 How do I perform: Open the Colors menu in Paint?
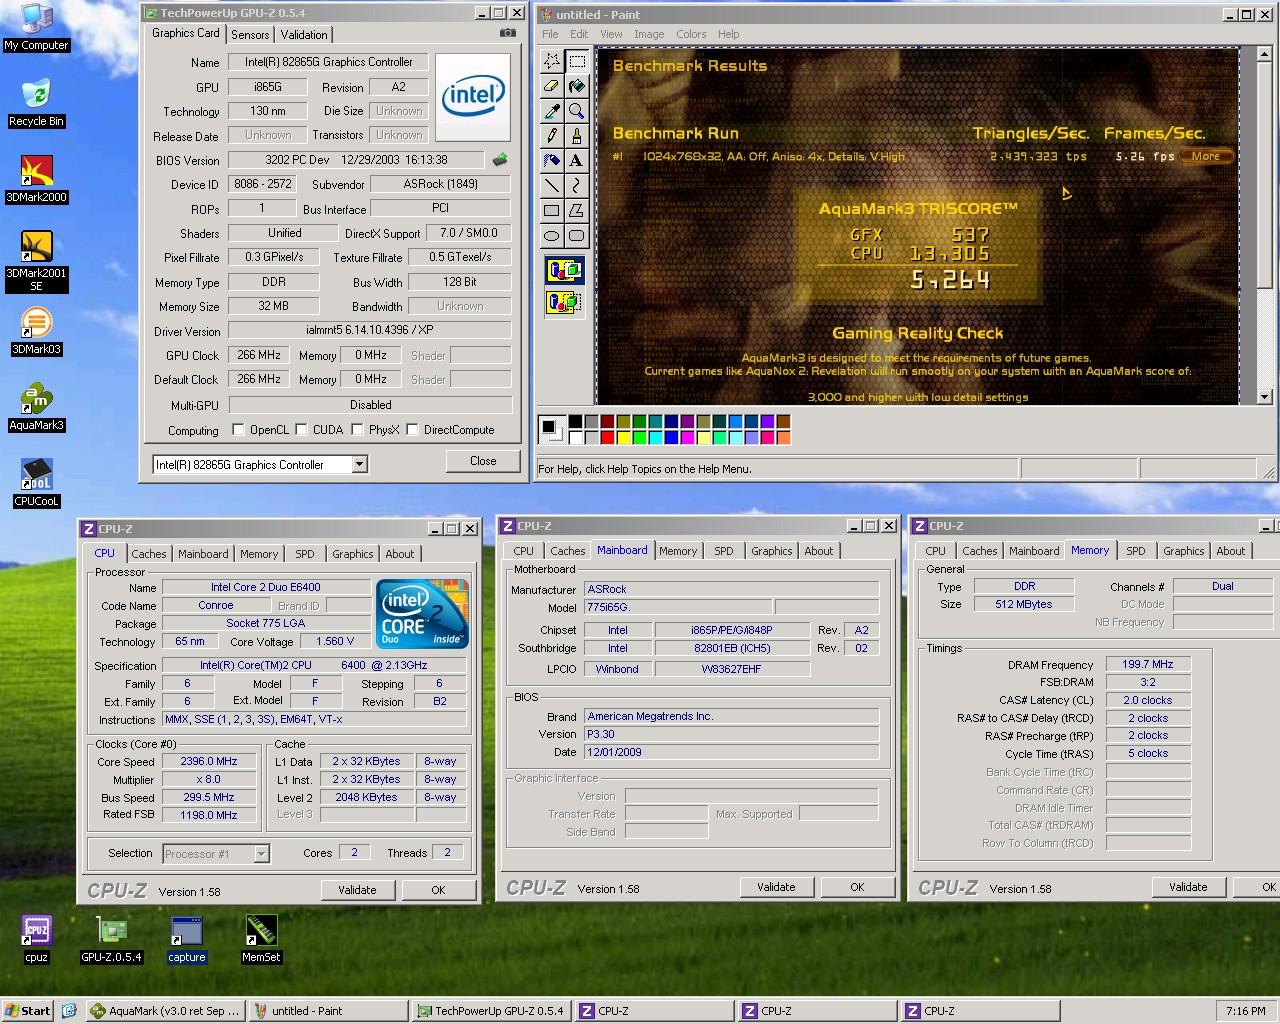coord(691,34)
